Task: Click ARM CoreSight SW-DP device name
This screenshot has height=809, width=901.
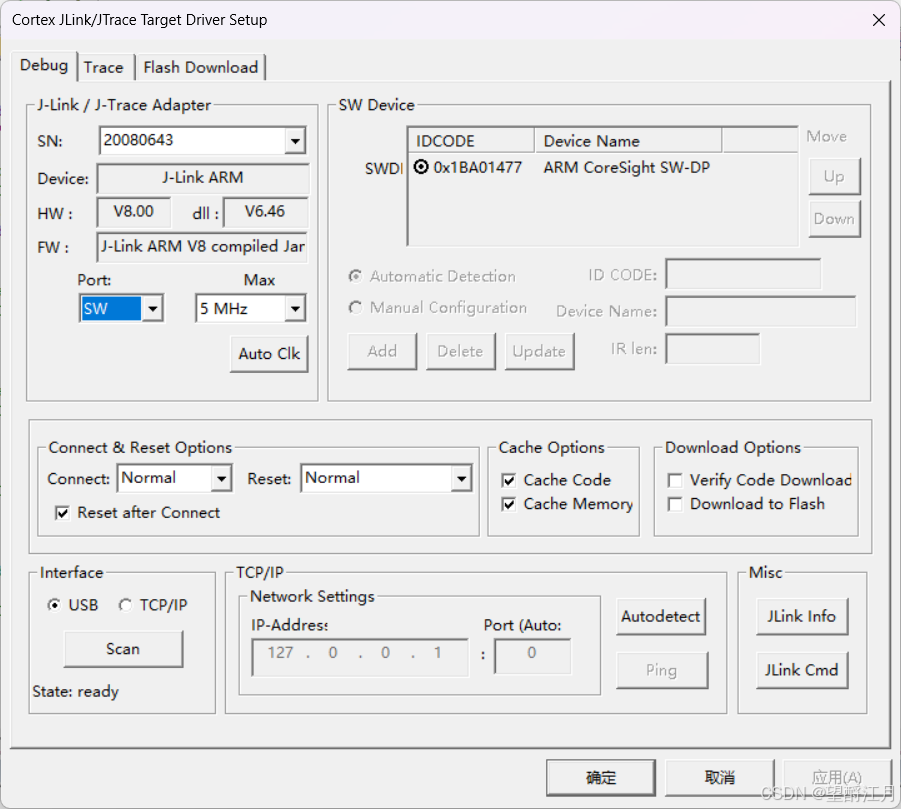Action: (x=626, y=167)
